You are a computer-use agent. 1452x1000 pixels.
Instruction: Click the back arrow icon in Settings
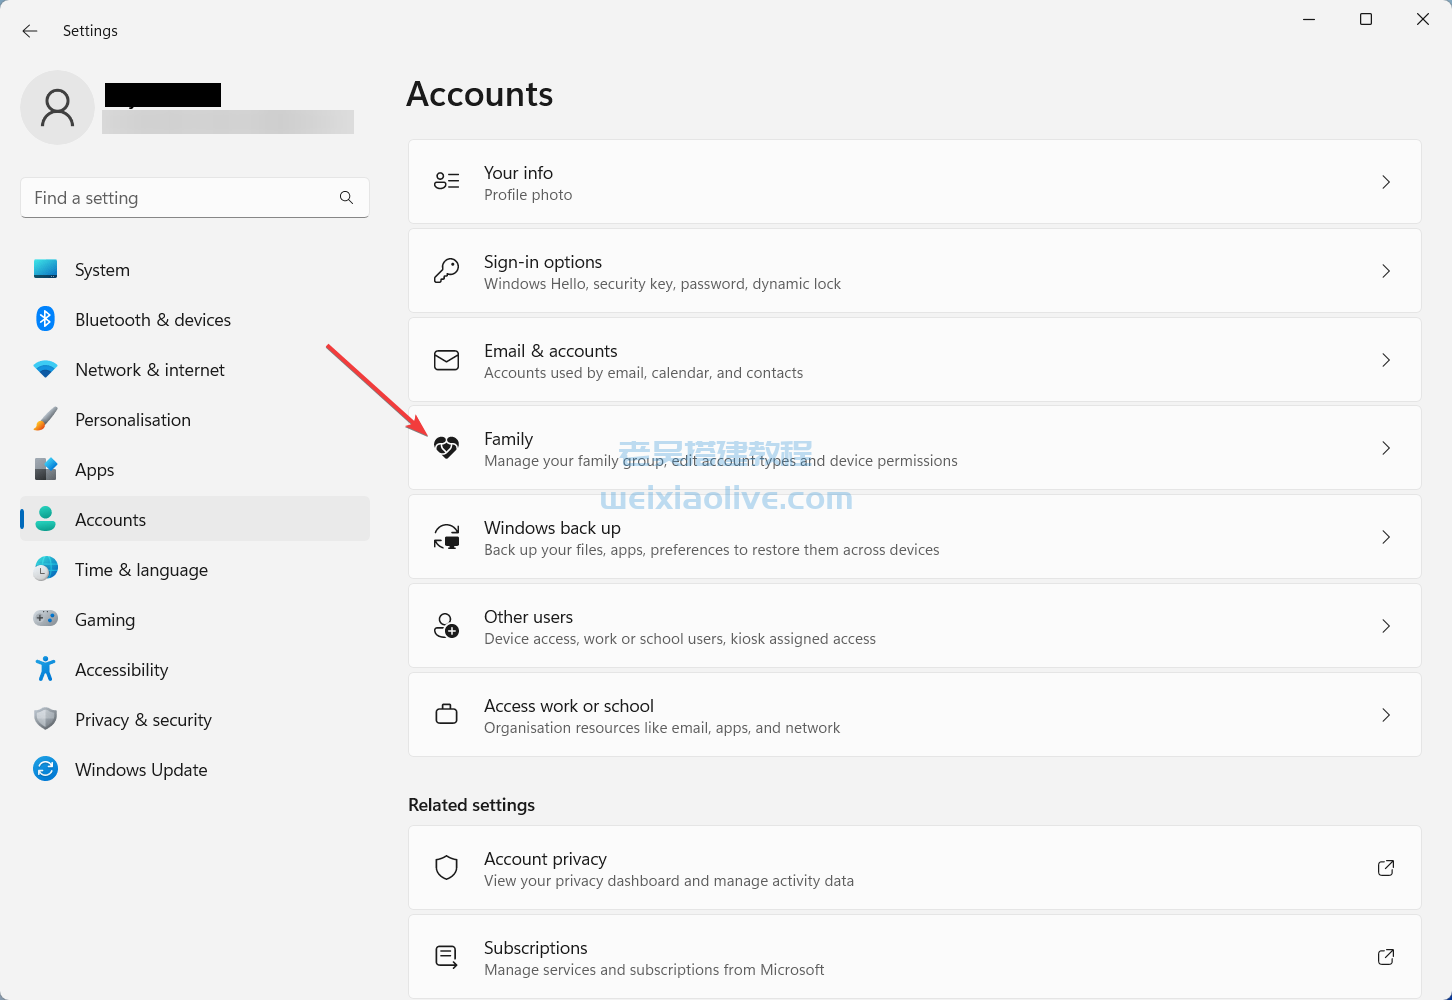tap(30, 31)
